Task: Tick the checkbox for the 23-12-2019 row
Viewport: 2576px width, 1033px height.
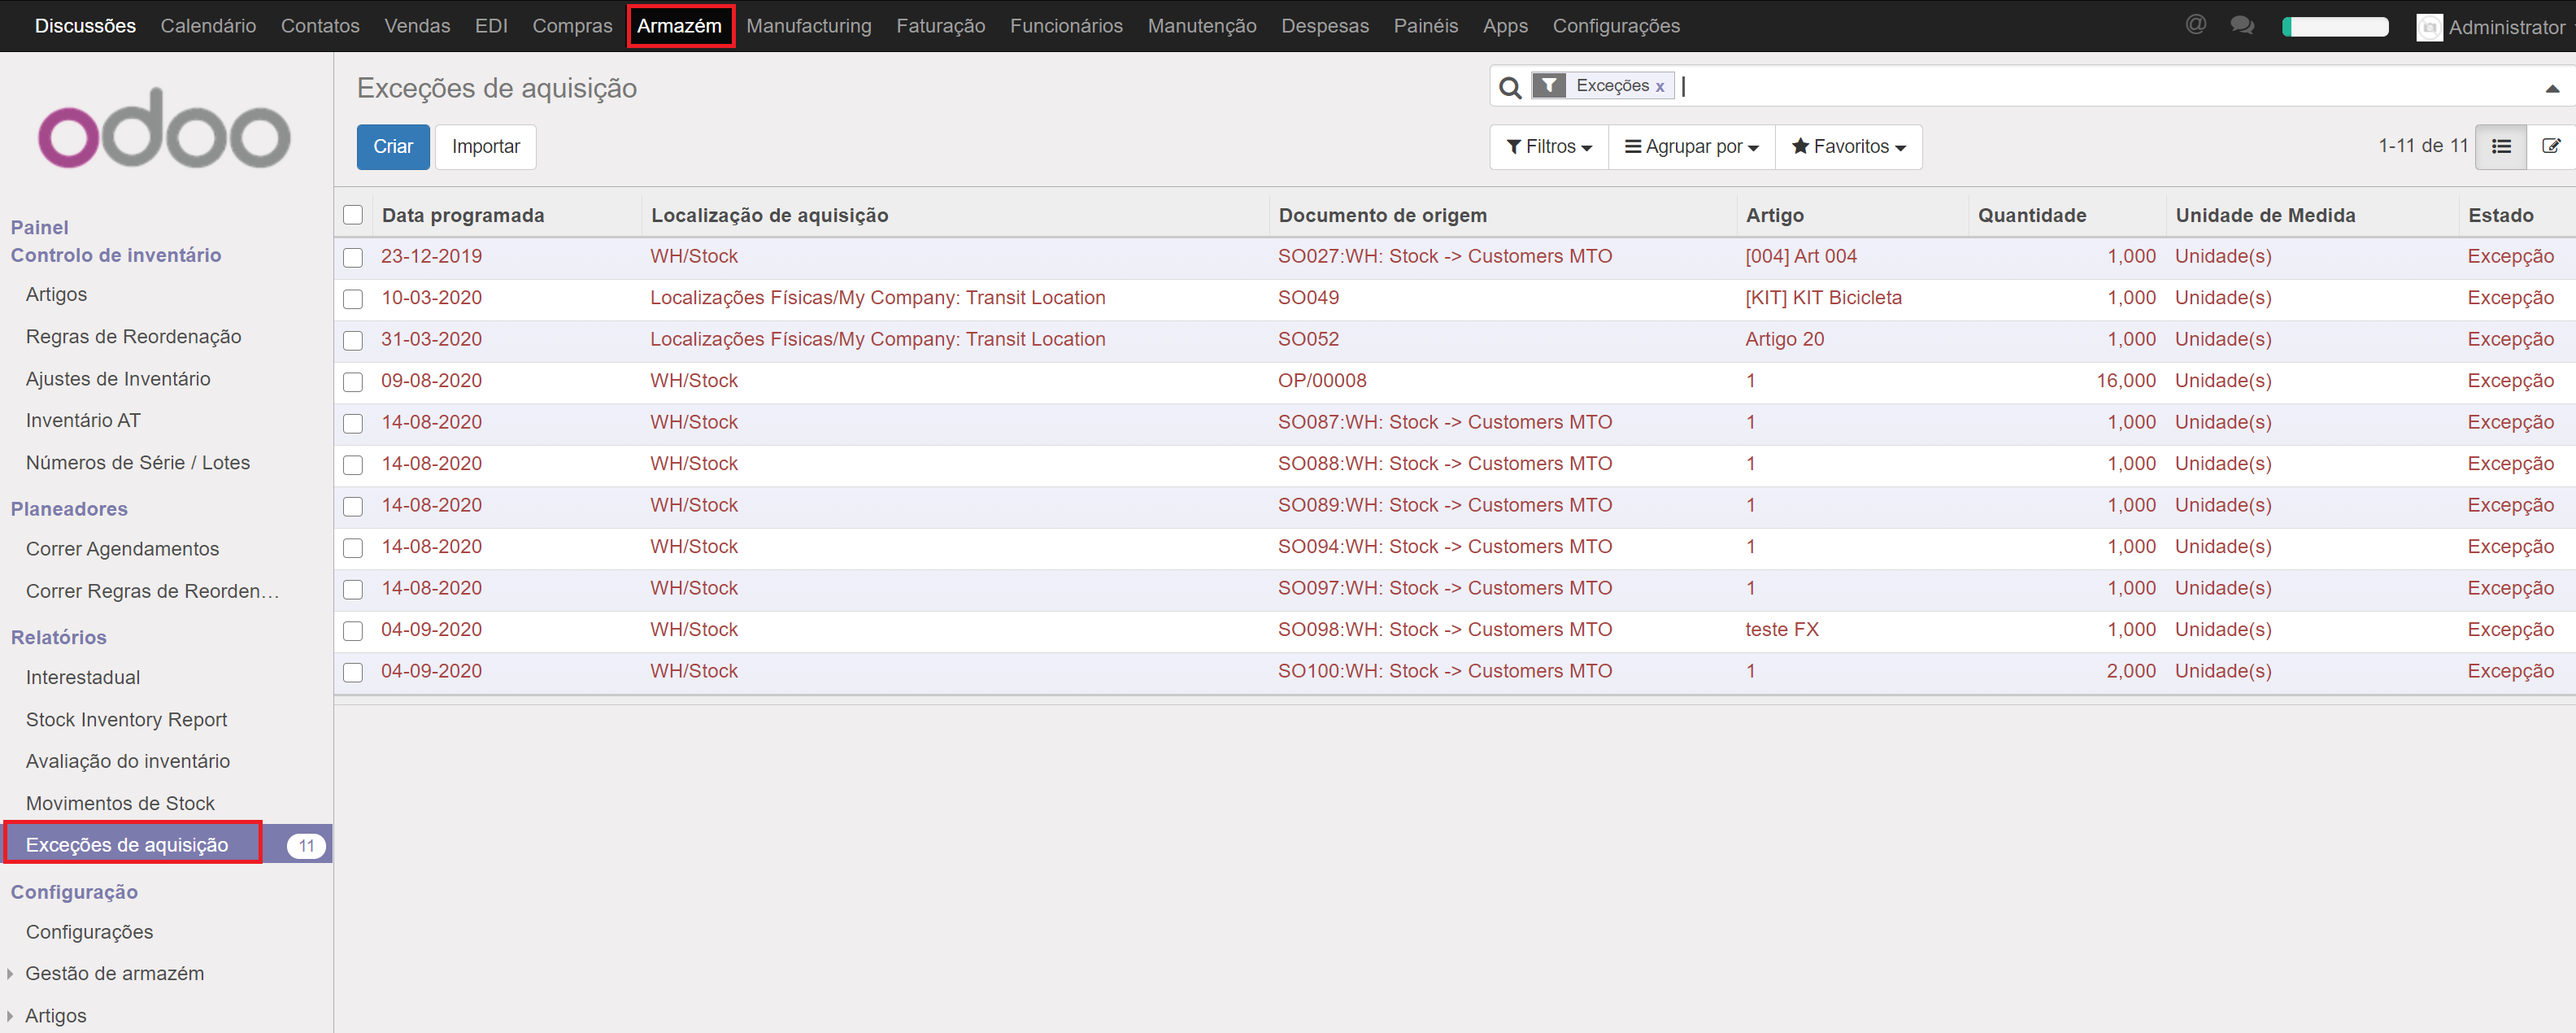Action: tap(353, 257)
